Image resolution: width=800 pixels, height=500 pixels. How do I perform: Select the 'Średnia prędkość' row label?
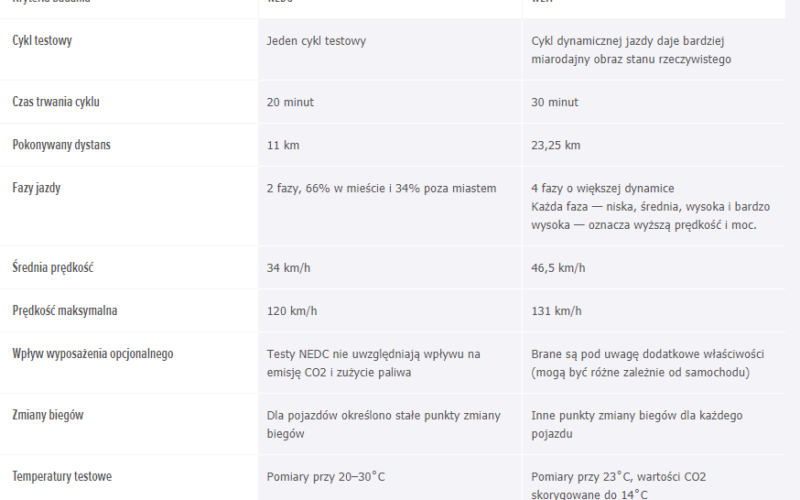tap(53, 267)
